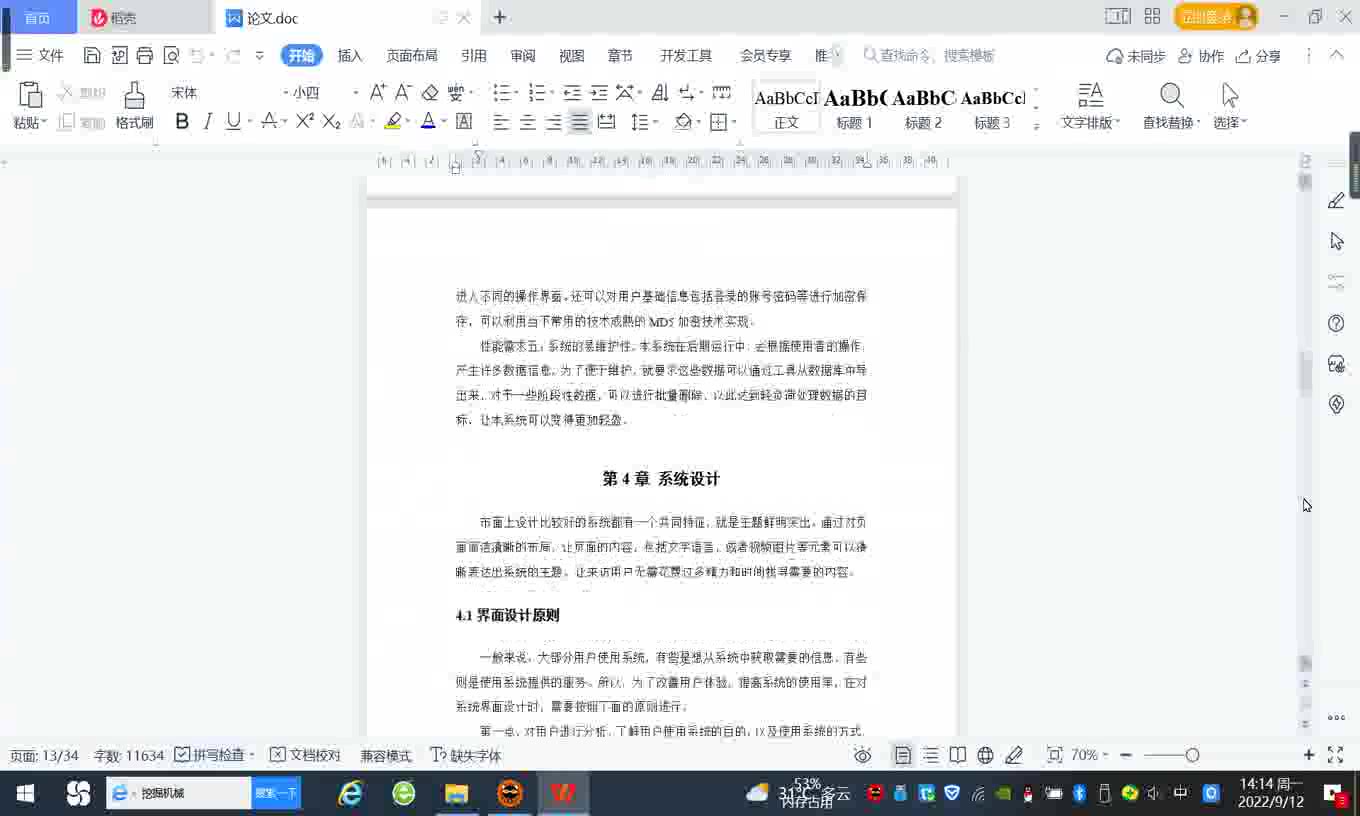The height and width of the screenshot is (816, 1360).
Task: Enter fullscreen with status bar icon
Action: pyautogui.click(x=1335, y=755)
